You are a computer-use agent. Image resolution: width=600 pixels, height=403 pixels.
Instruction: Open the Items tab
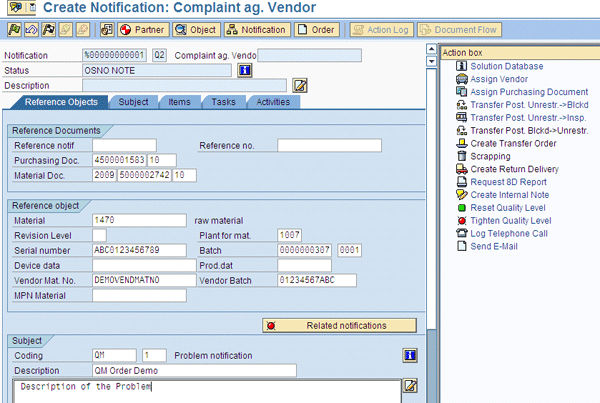click(x=179, y=102)
